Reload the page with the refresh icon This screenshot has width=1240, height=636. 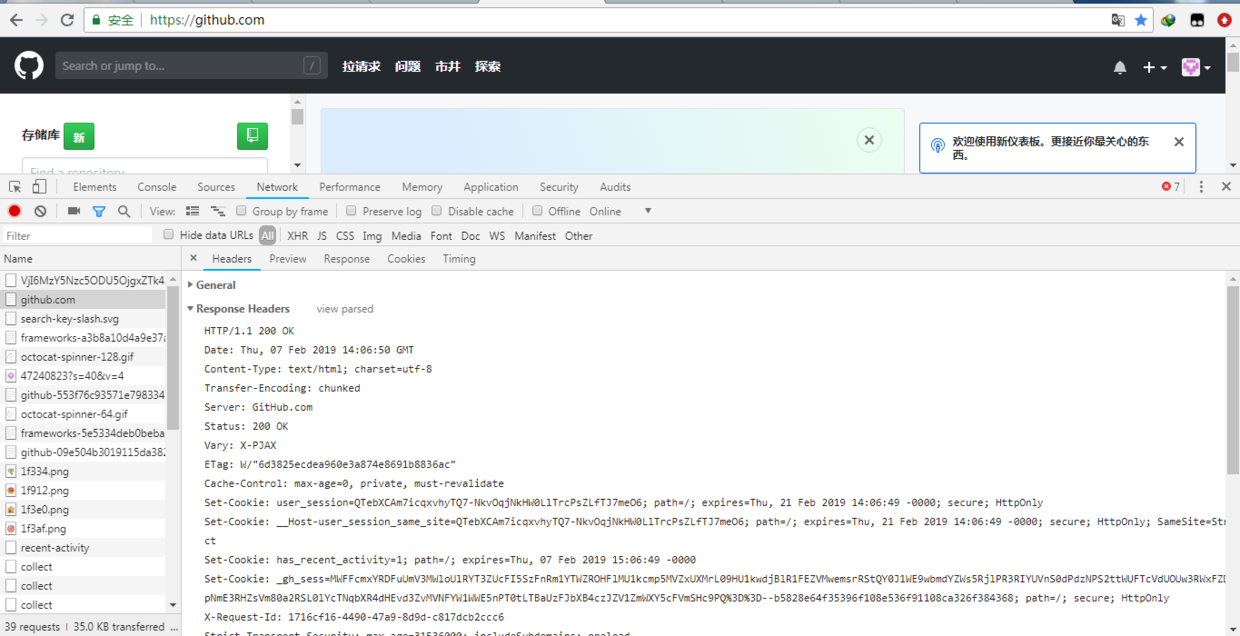pyautogui.click(x=67, y=20)
